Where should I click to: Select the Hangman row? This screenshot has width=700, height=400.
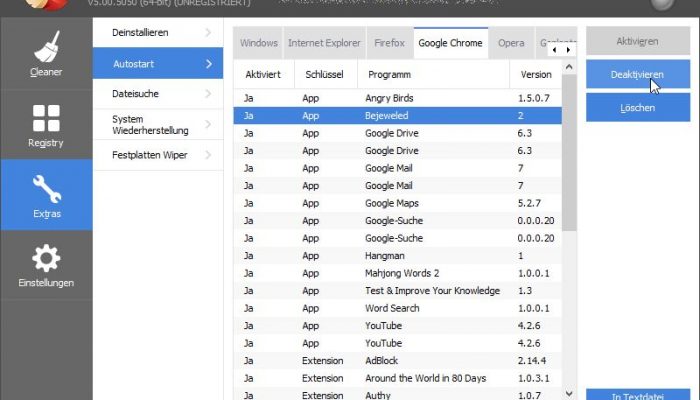397,256
